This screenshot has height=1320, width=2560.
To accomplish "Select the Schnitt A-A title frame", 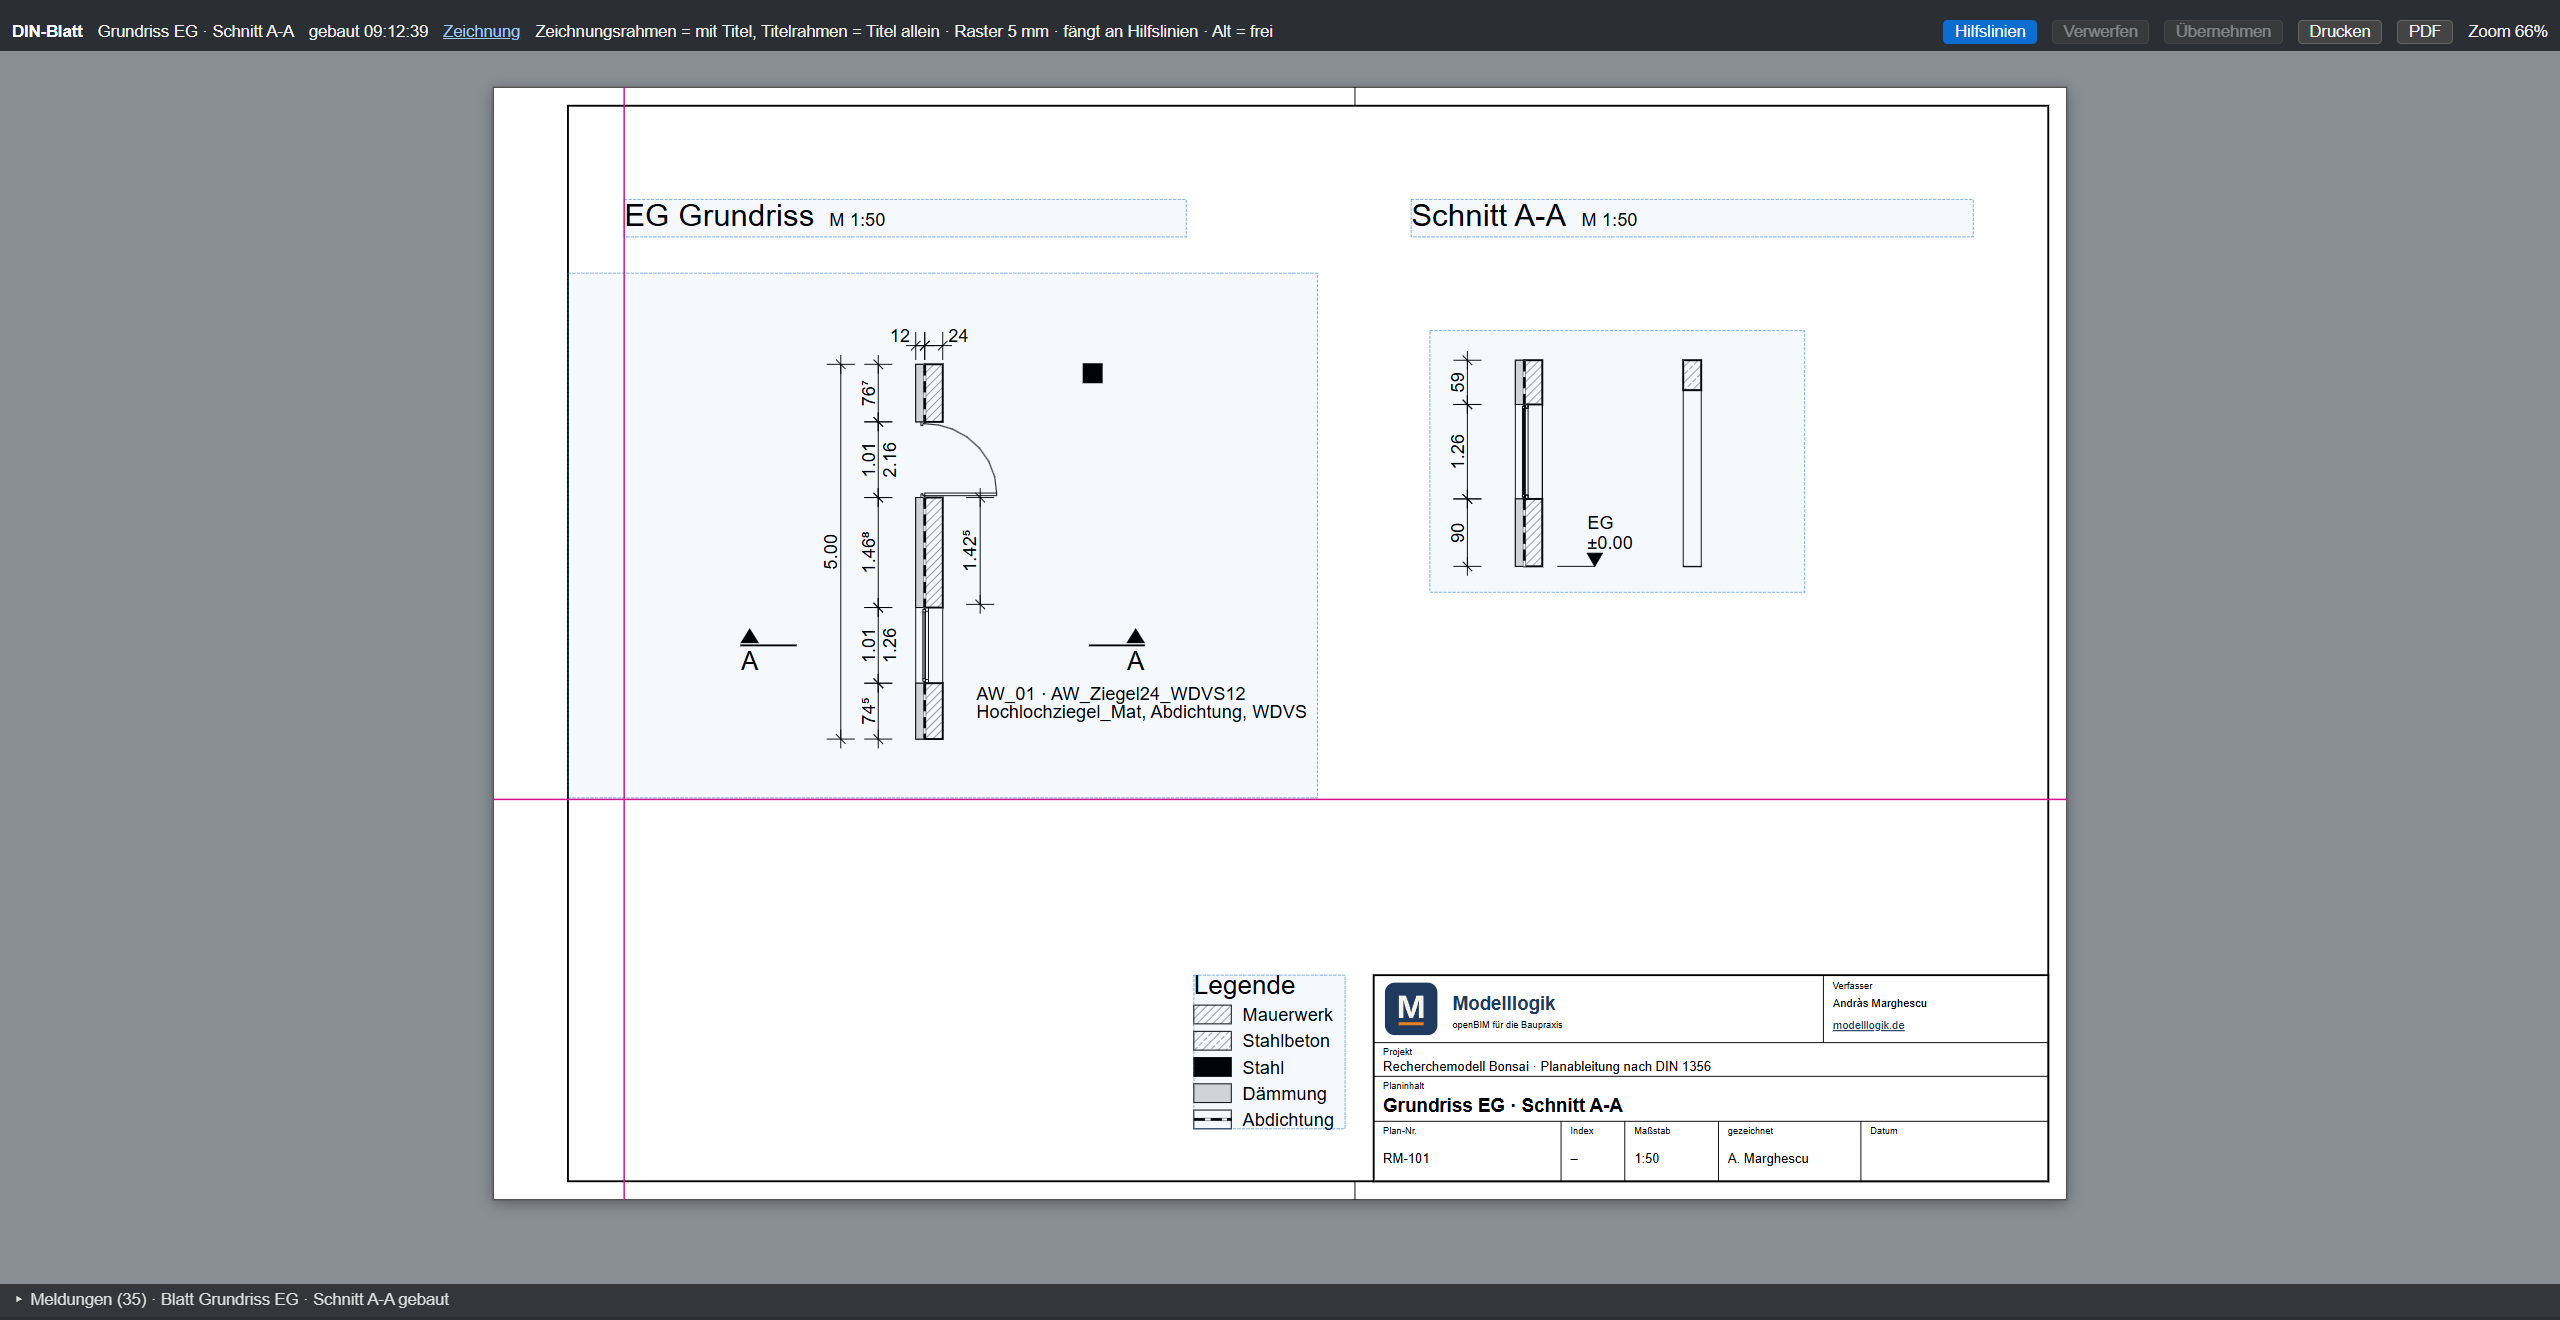I will click(1691, 218).
